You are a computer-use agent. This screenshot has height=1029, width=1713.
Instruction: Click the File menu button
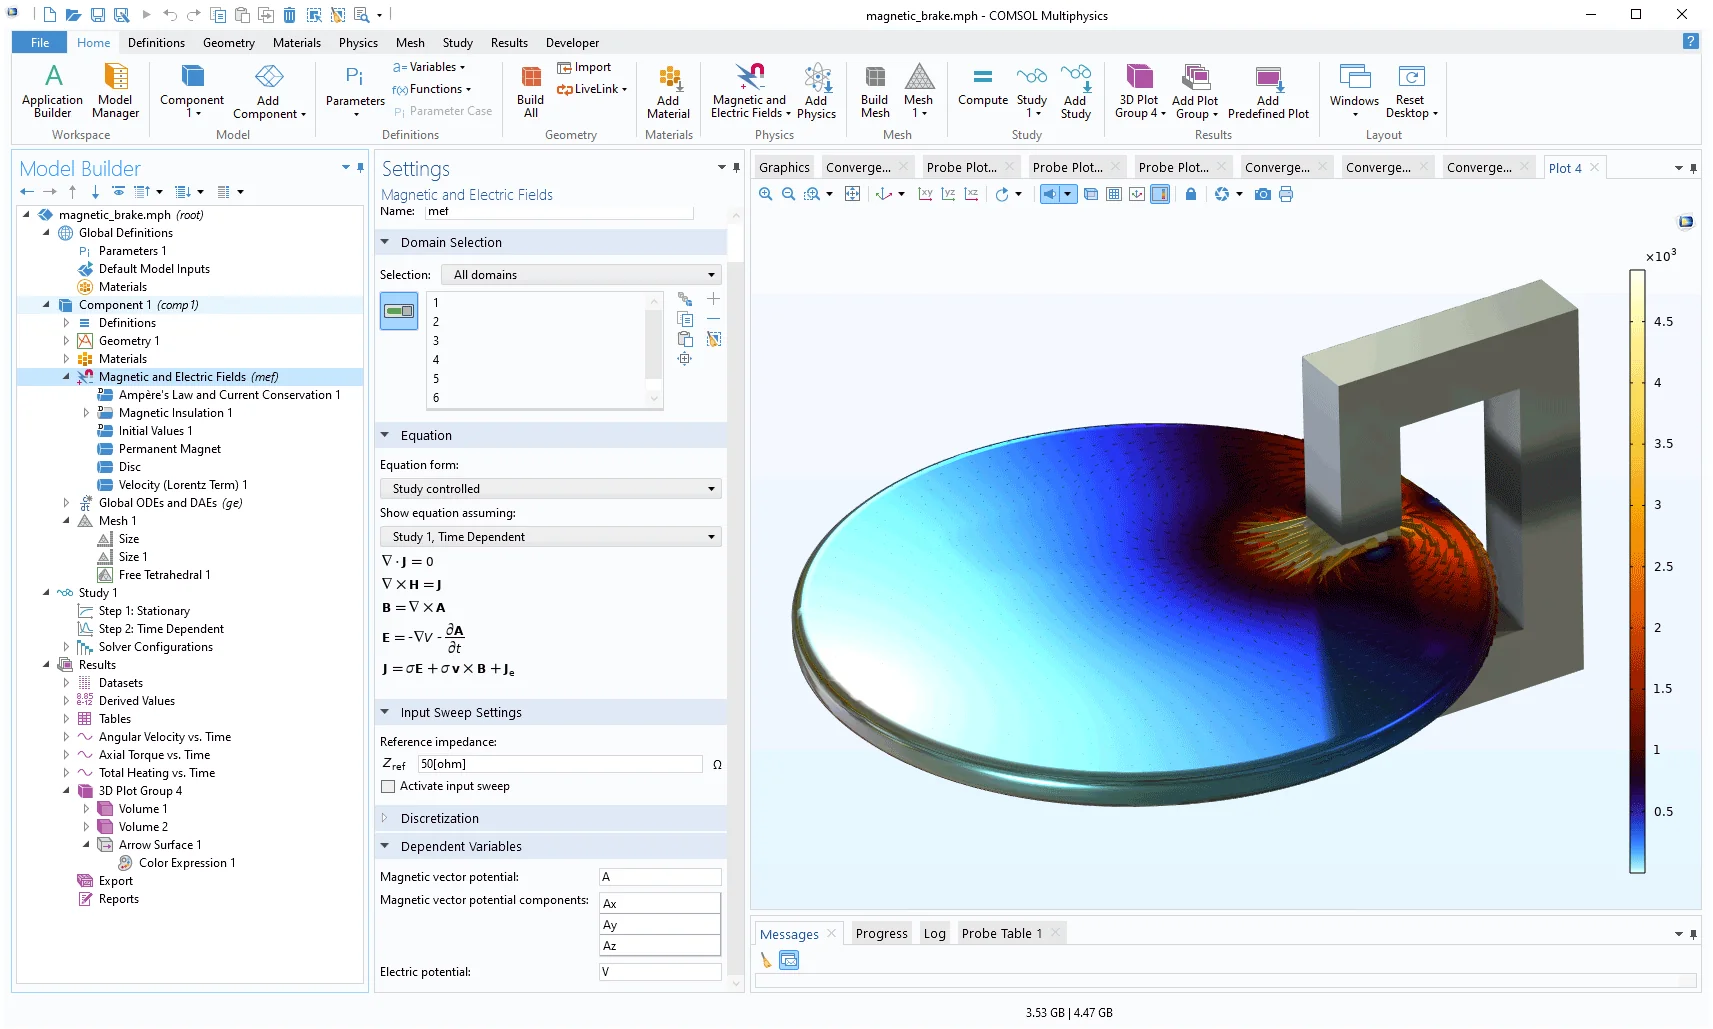click(x=40, y=43)
